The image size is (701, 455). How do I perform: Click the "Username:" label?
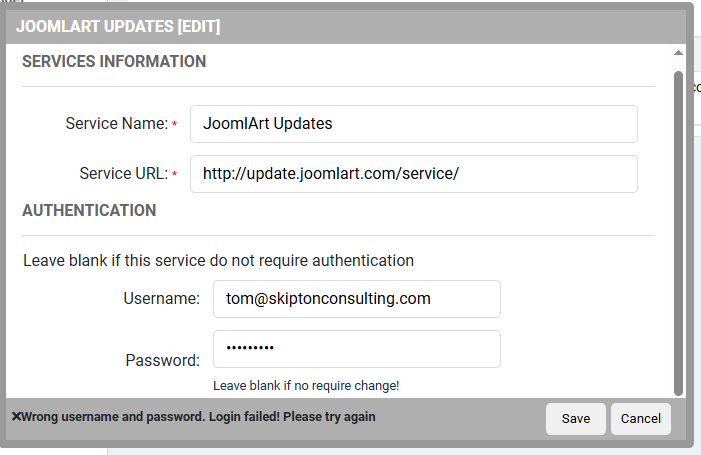coord(162,298)
